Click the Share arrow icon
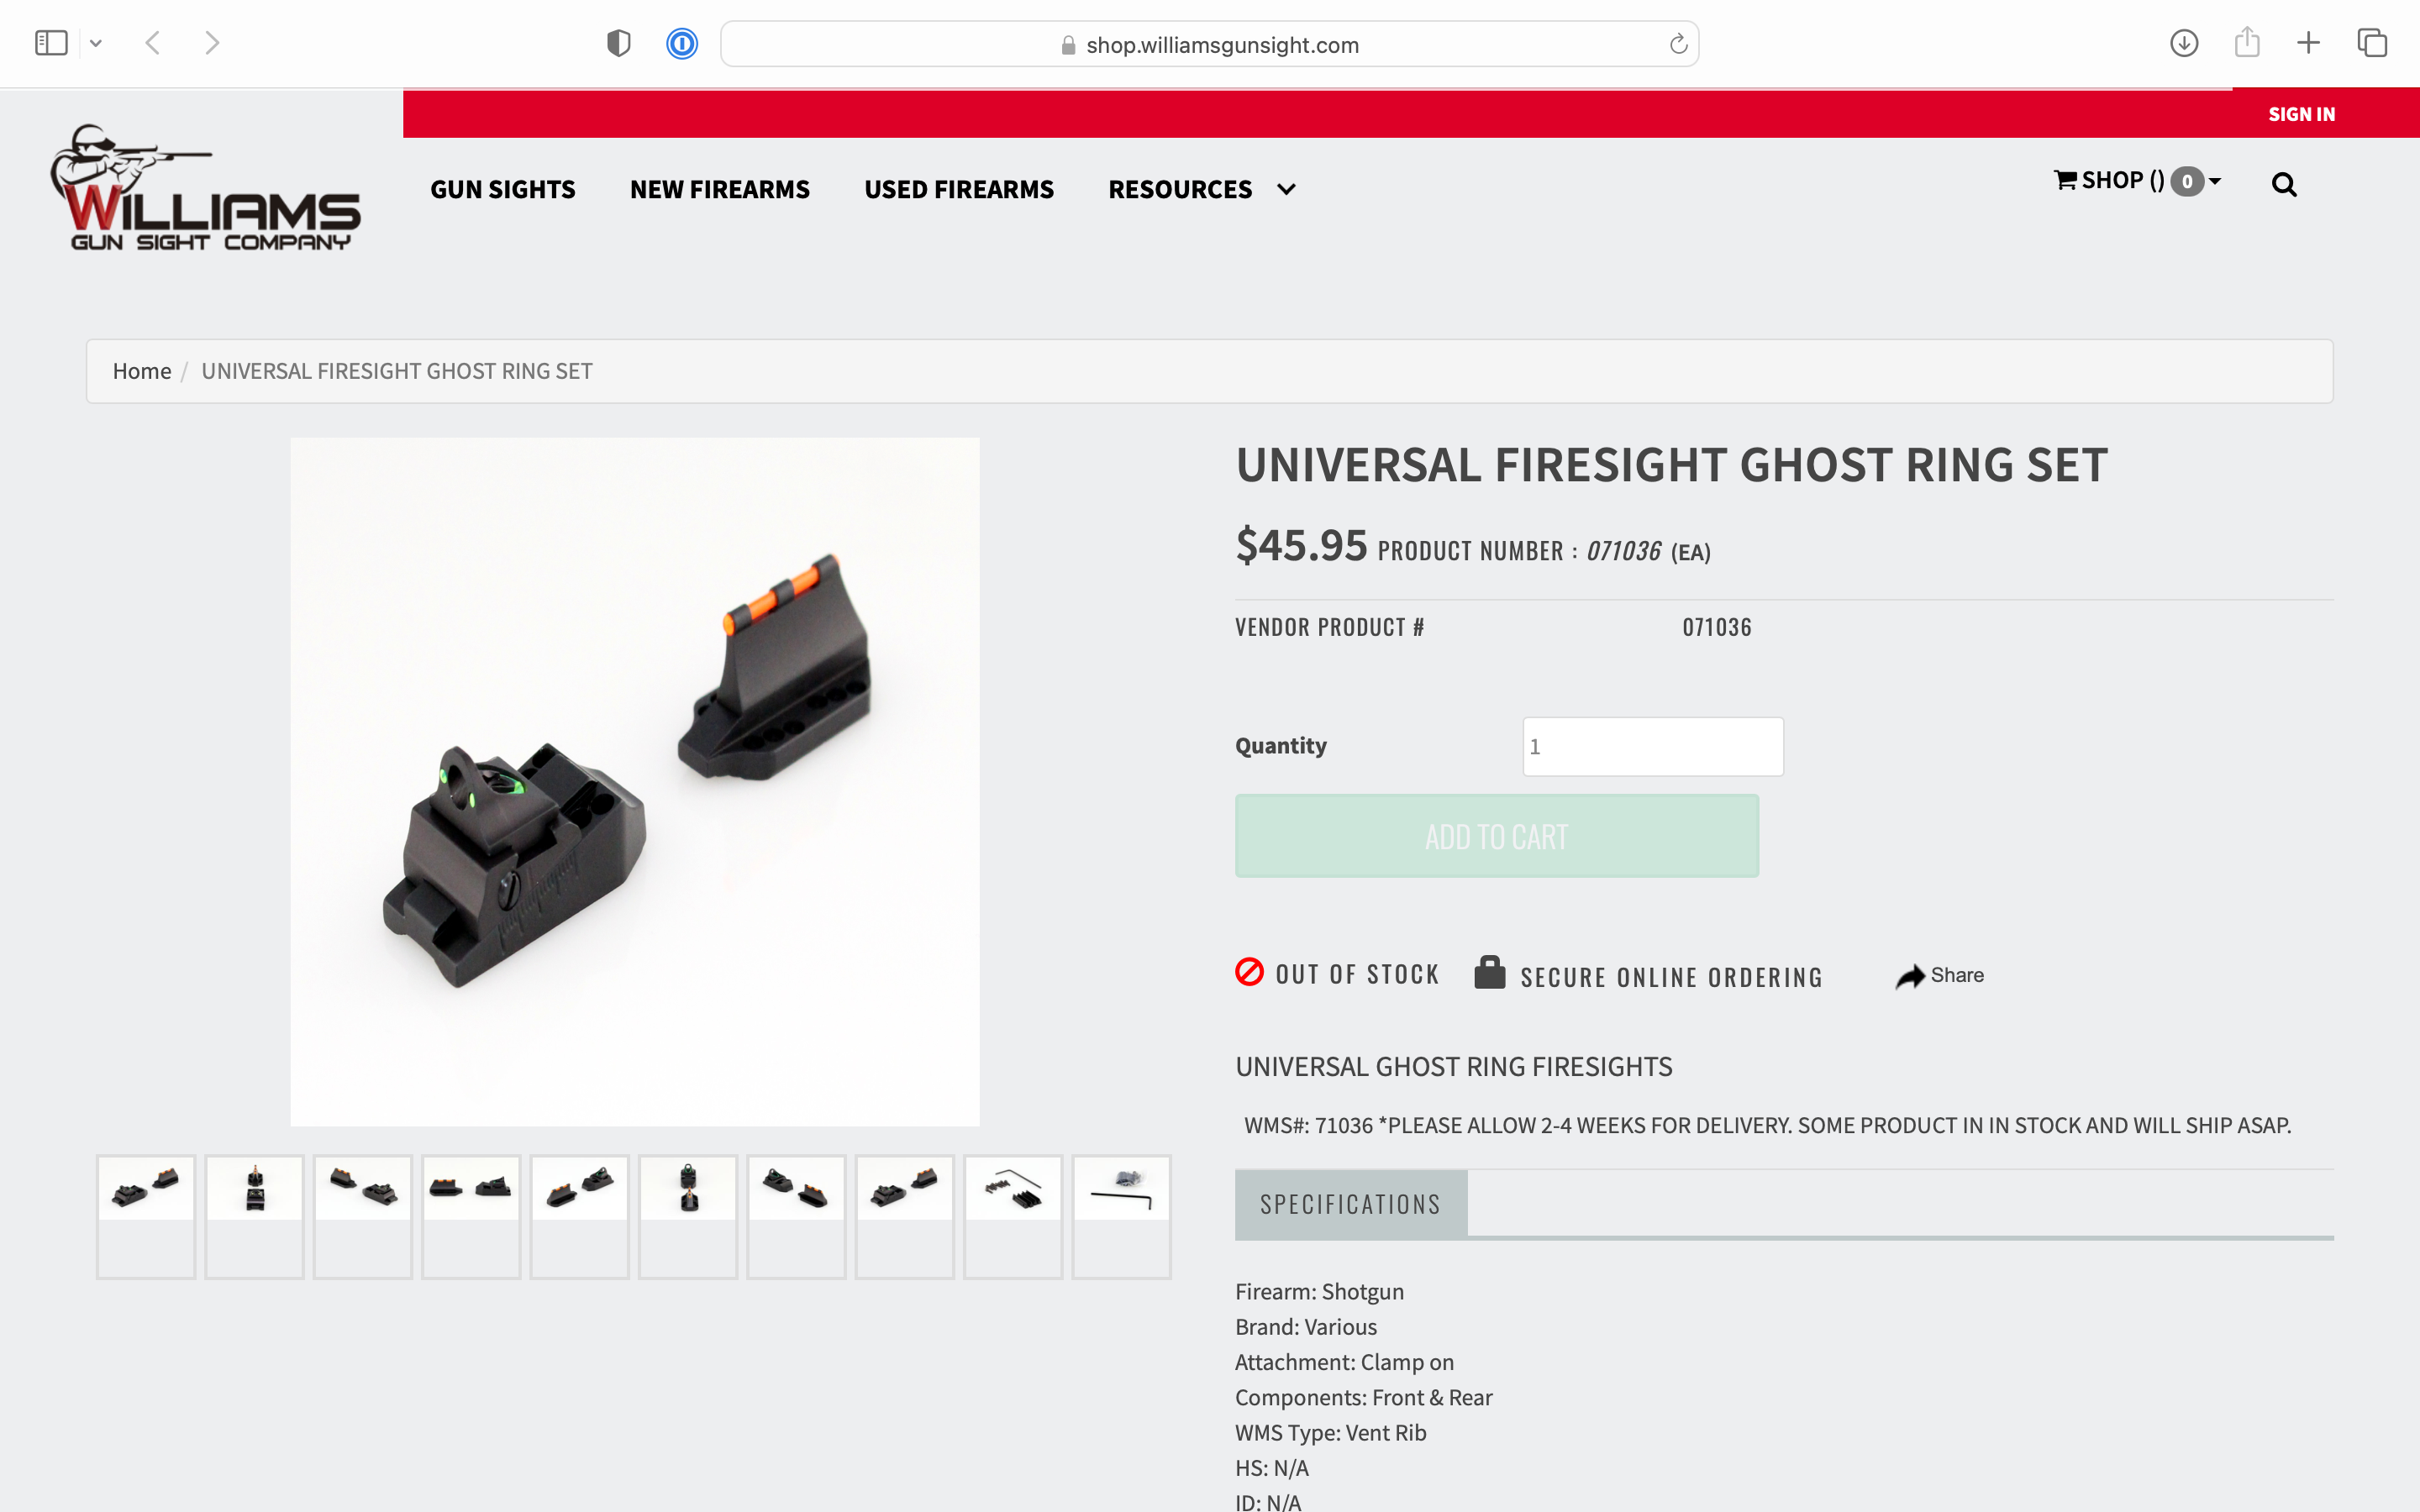This screenshot has height=1512, width=2420. tap(1910, 976)
